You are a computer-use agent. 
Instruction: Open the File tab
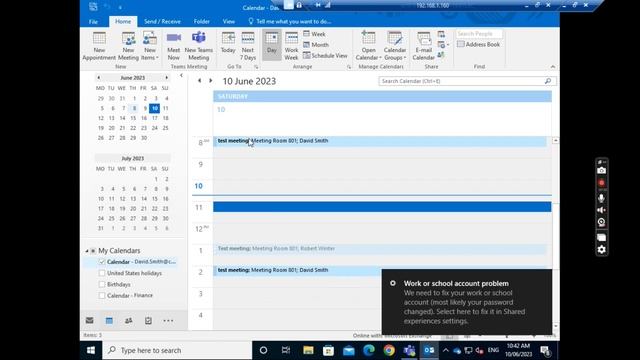click(93, 22)
